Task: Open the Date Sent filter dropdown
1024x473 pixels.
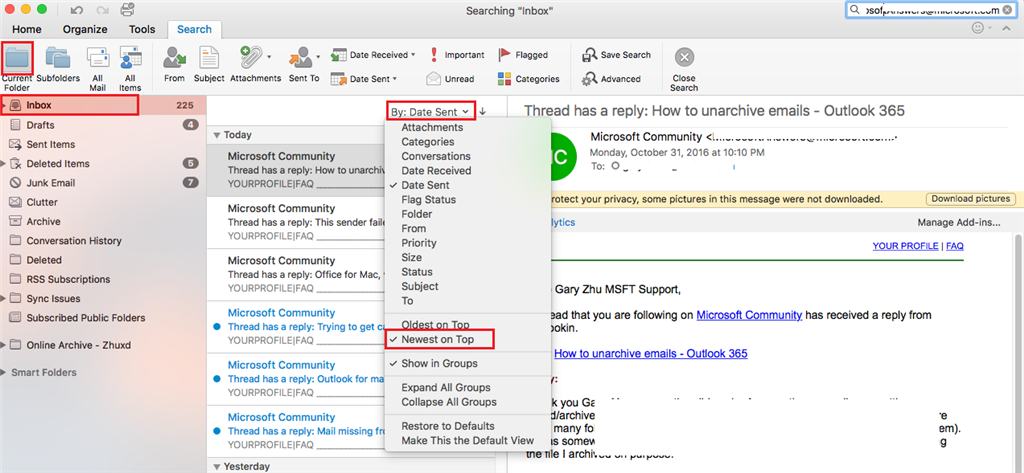Action: click(364, 79)
